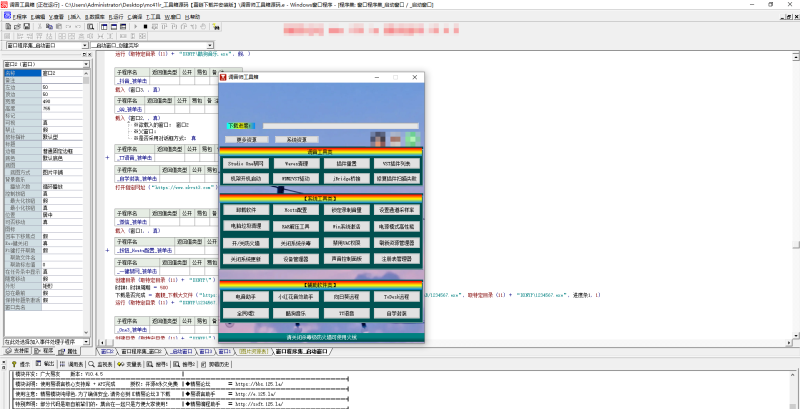This screenshot has height=409, width=800.
Task: Open the H.帮助 menu
Action: (x=192, y=16)
